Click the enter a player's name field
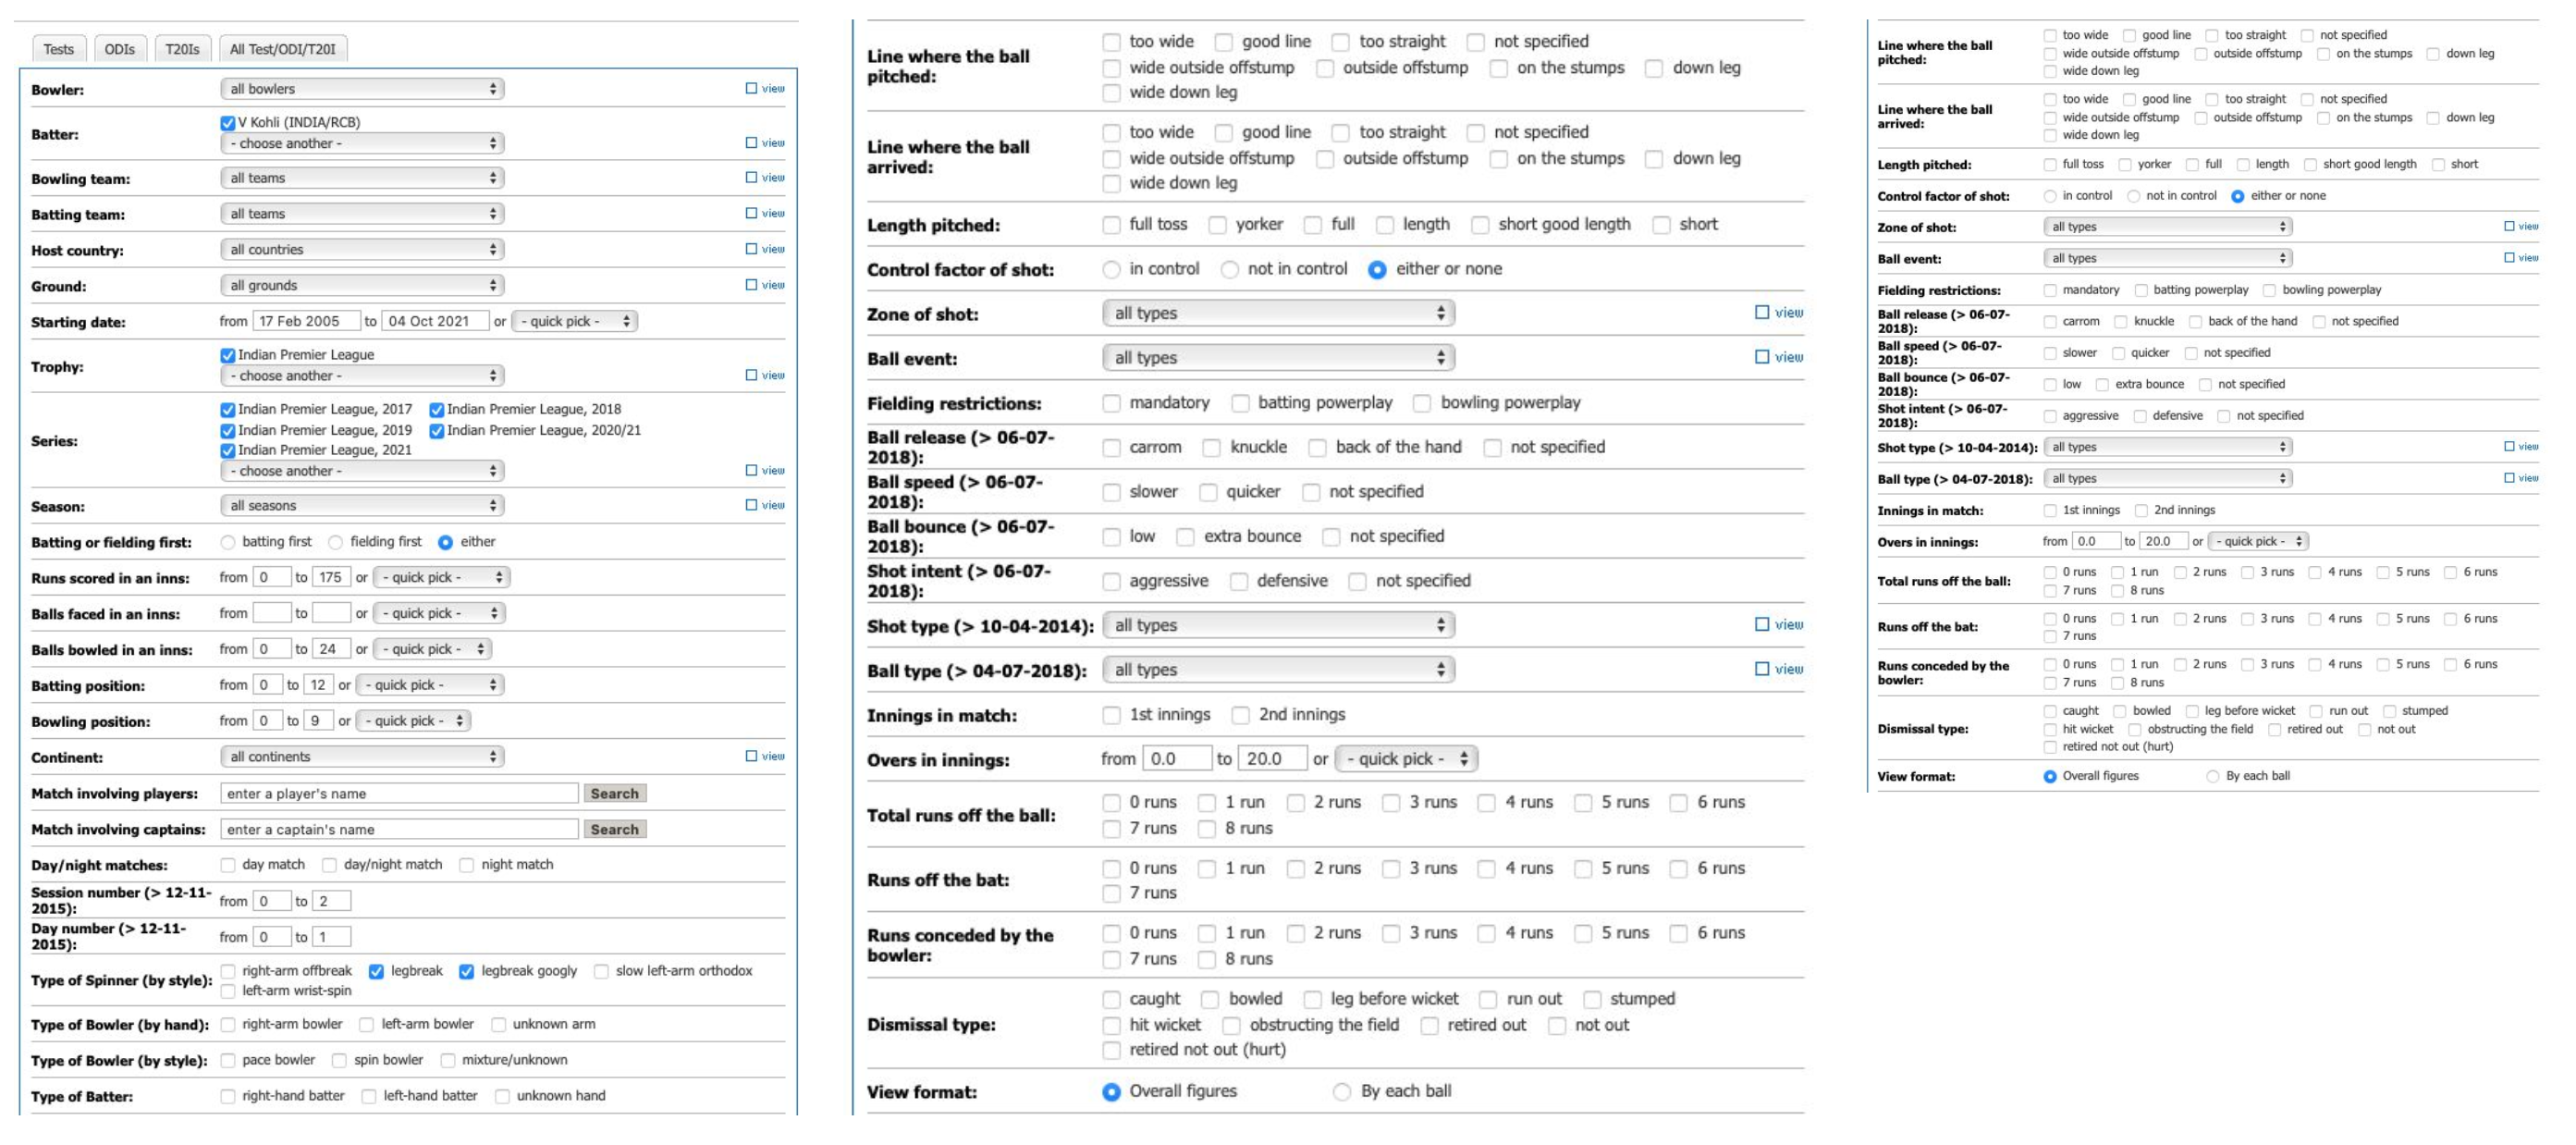This screenshot has height=1145, width=2576. 399,793
